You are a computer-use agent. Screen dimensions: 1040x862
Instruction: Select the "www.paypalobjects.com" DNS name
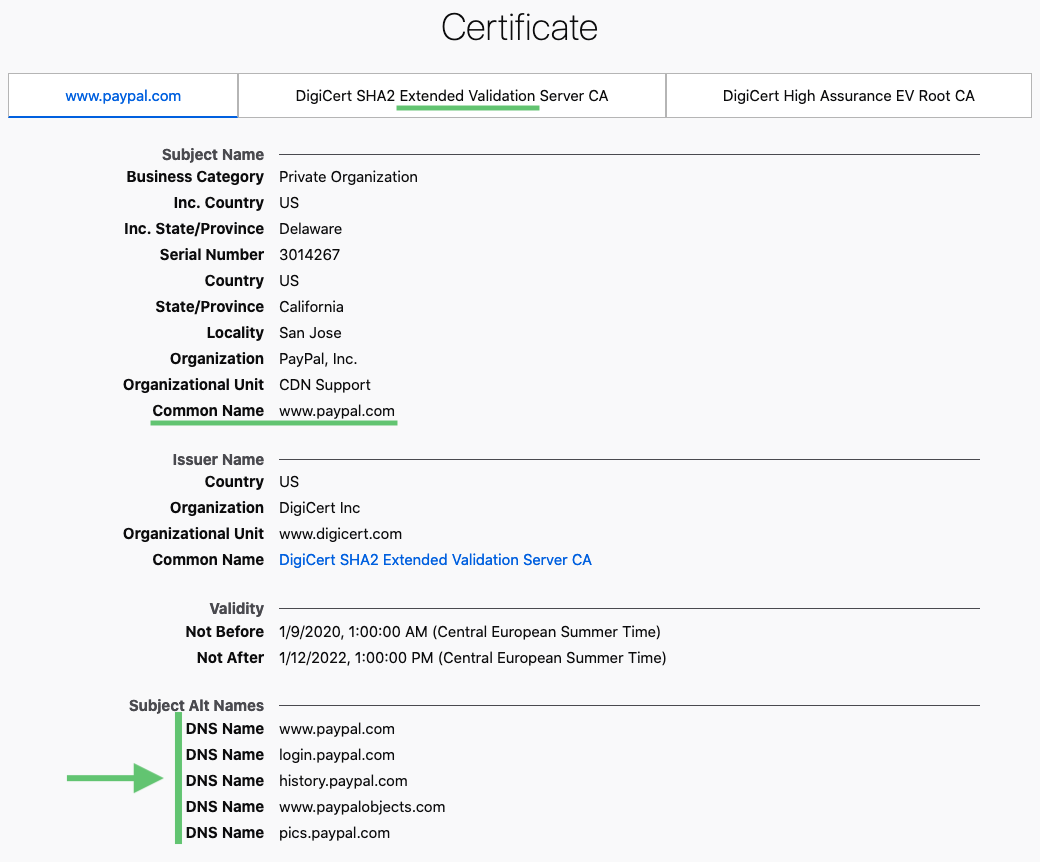[x=362, y=807]
